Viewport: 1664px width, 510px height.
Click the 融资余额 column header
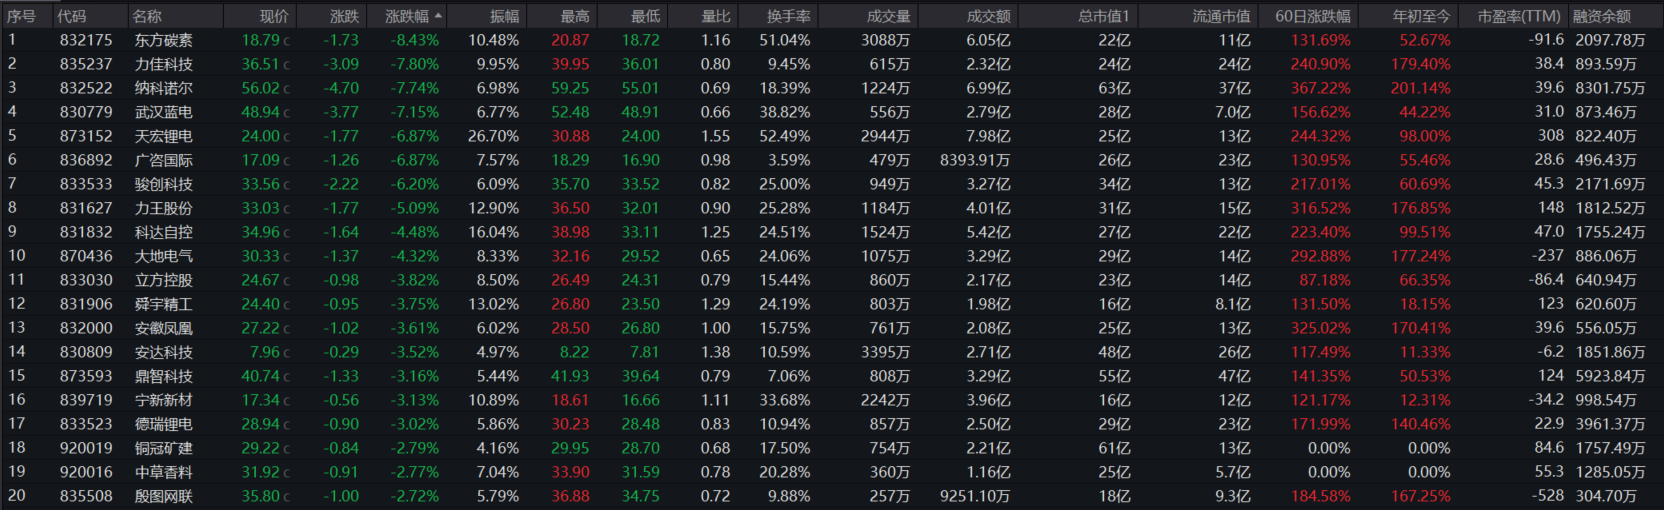click(x=1601, y=16)
